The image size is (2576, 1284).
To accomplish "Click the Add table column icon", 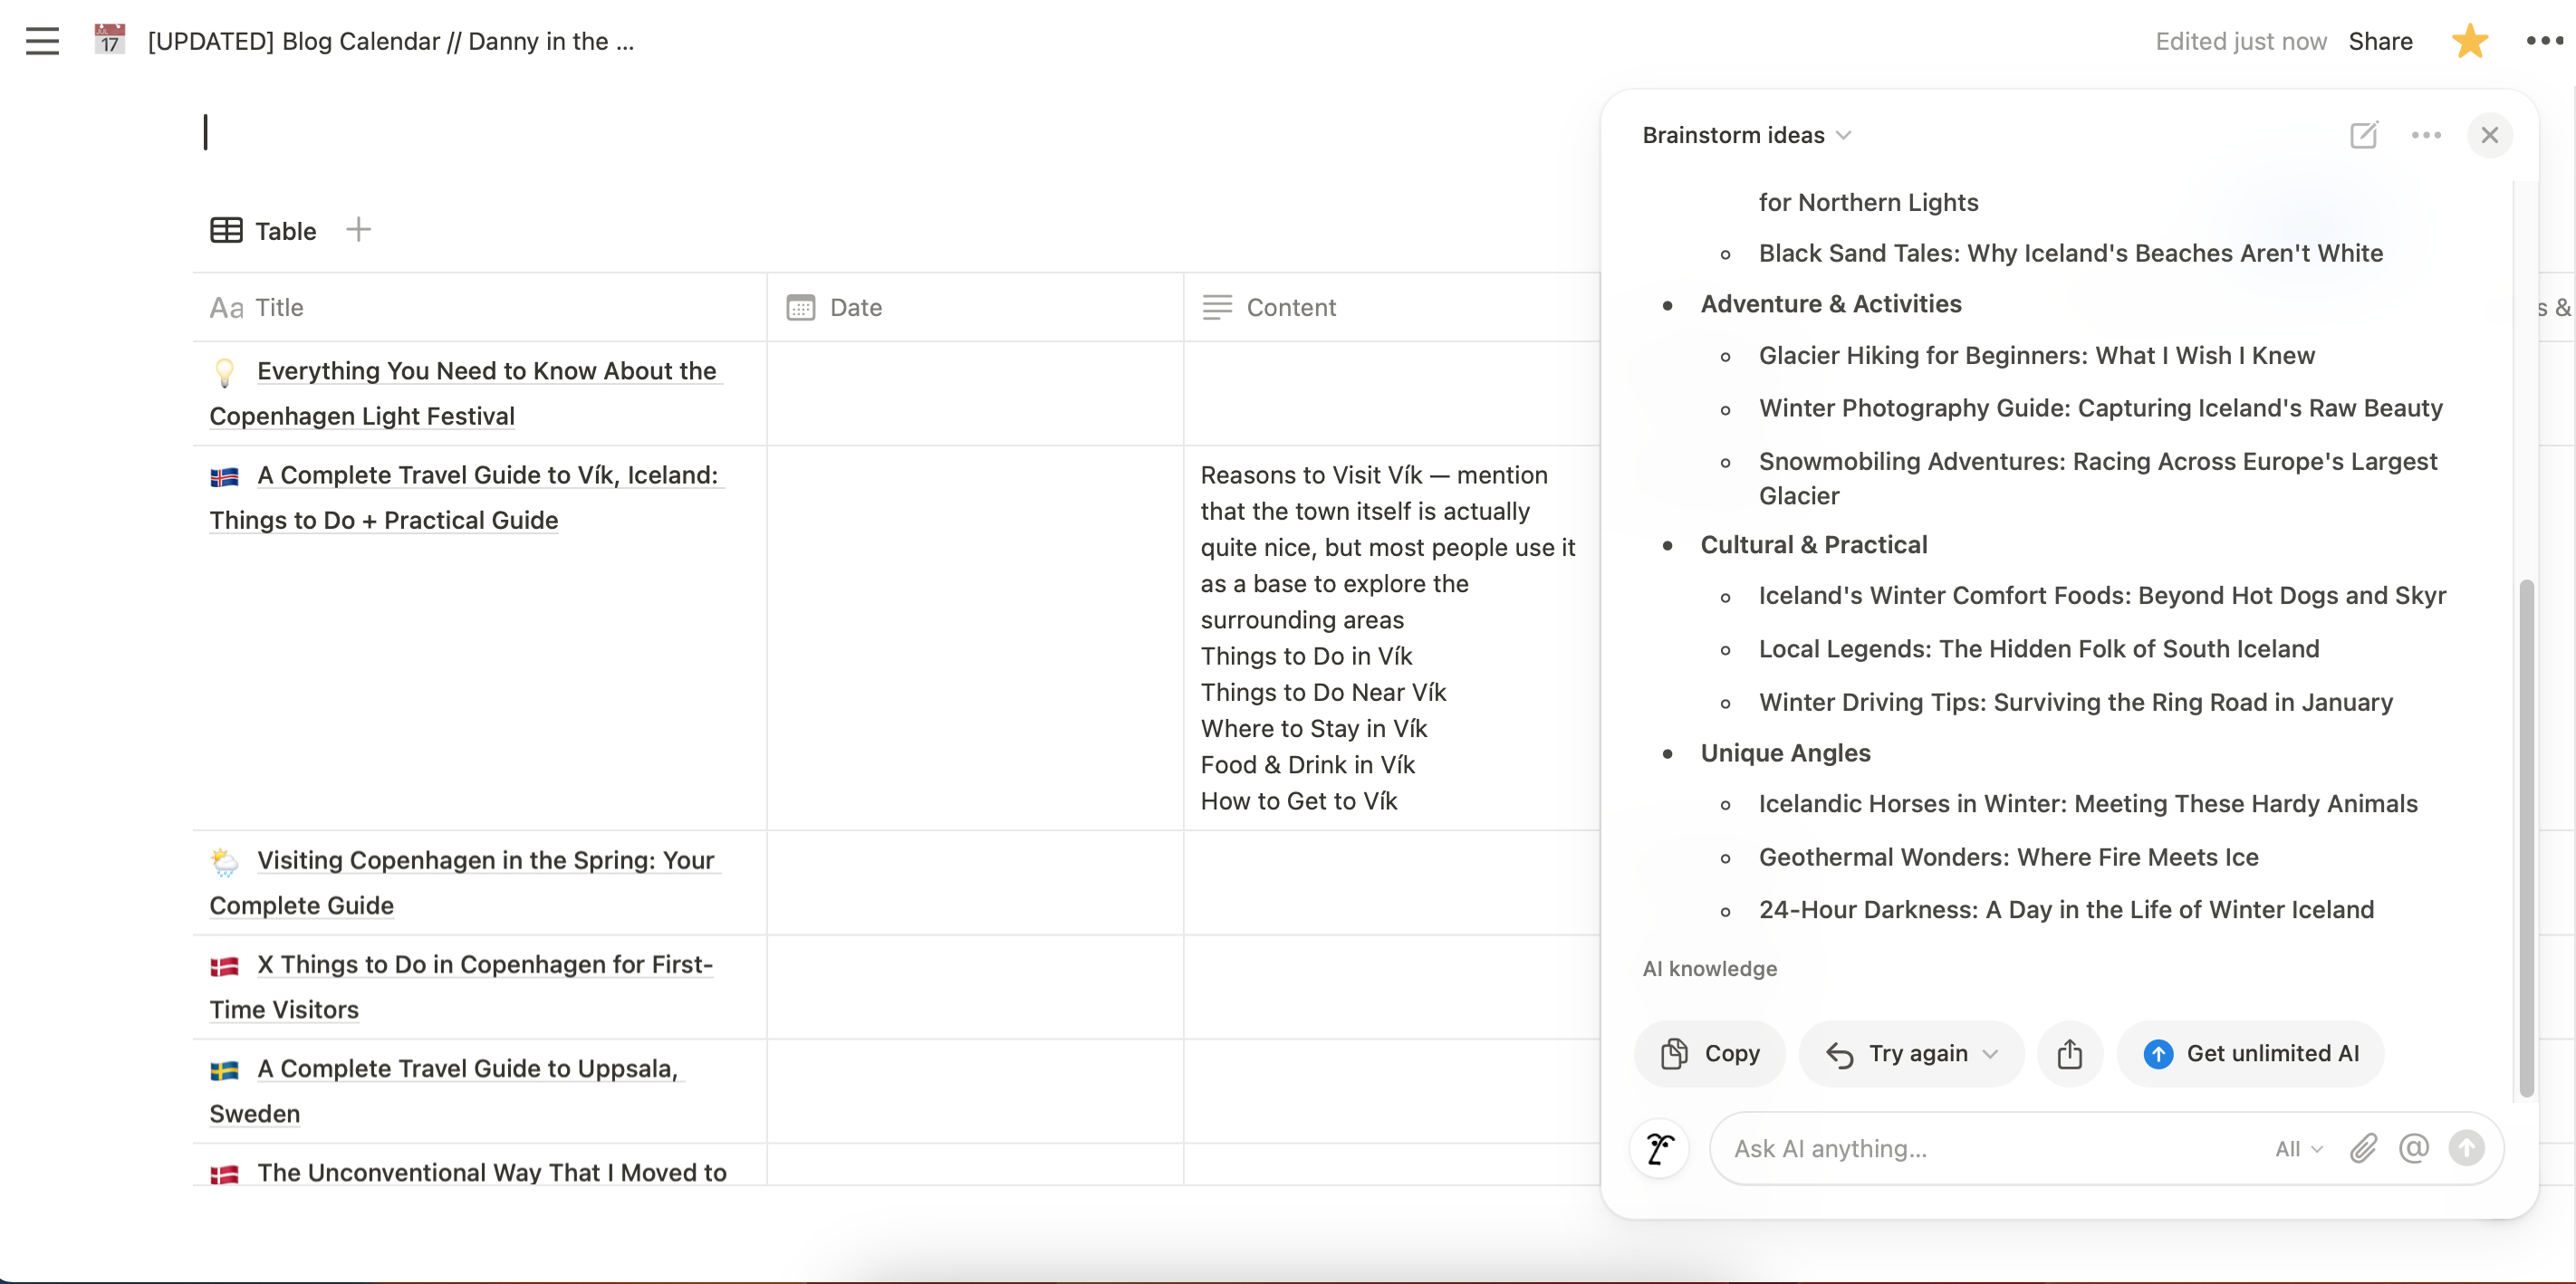I will [358, 228].
